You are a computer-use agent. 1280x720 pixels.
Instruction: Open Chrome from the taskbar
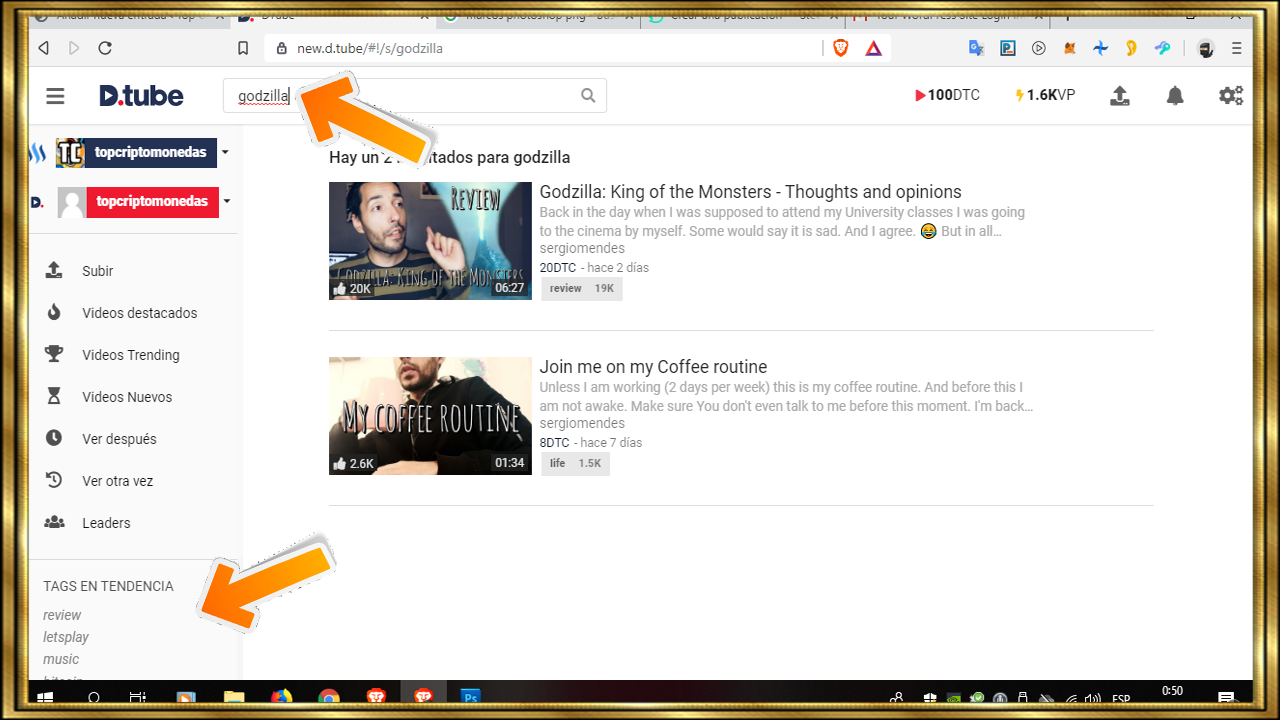[329, 697]
